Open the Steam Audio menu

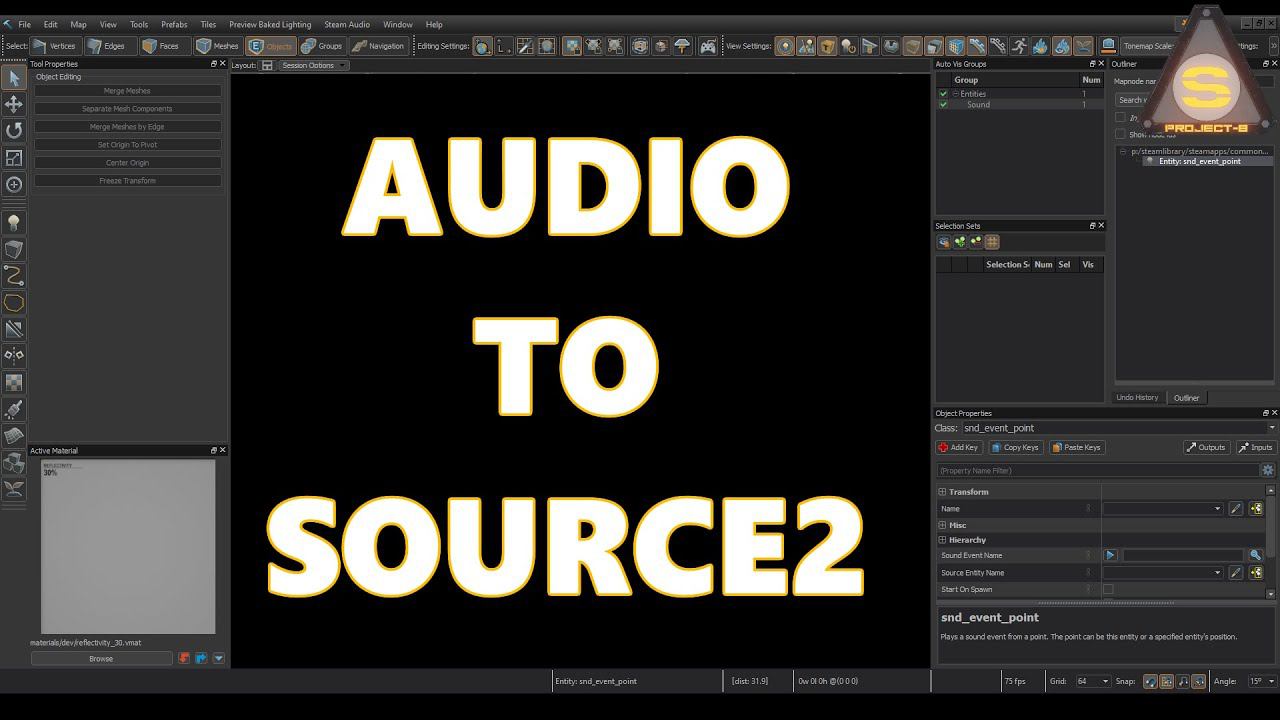tap(346, 24)
